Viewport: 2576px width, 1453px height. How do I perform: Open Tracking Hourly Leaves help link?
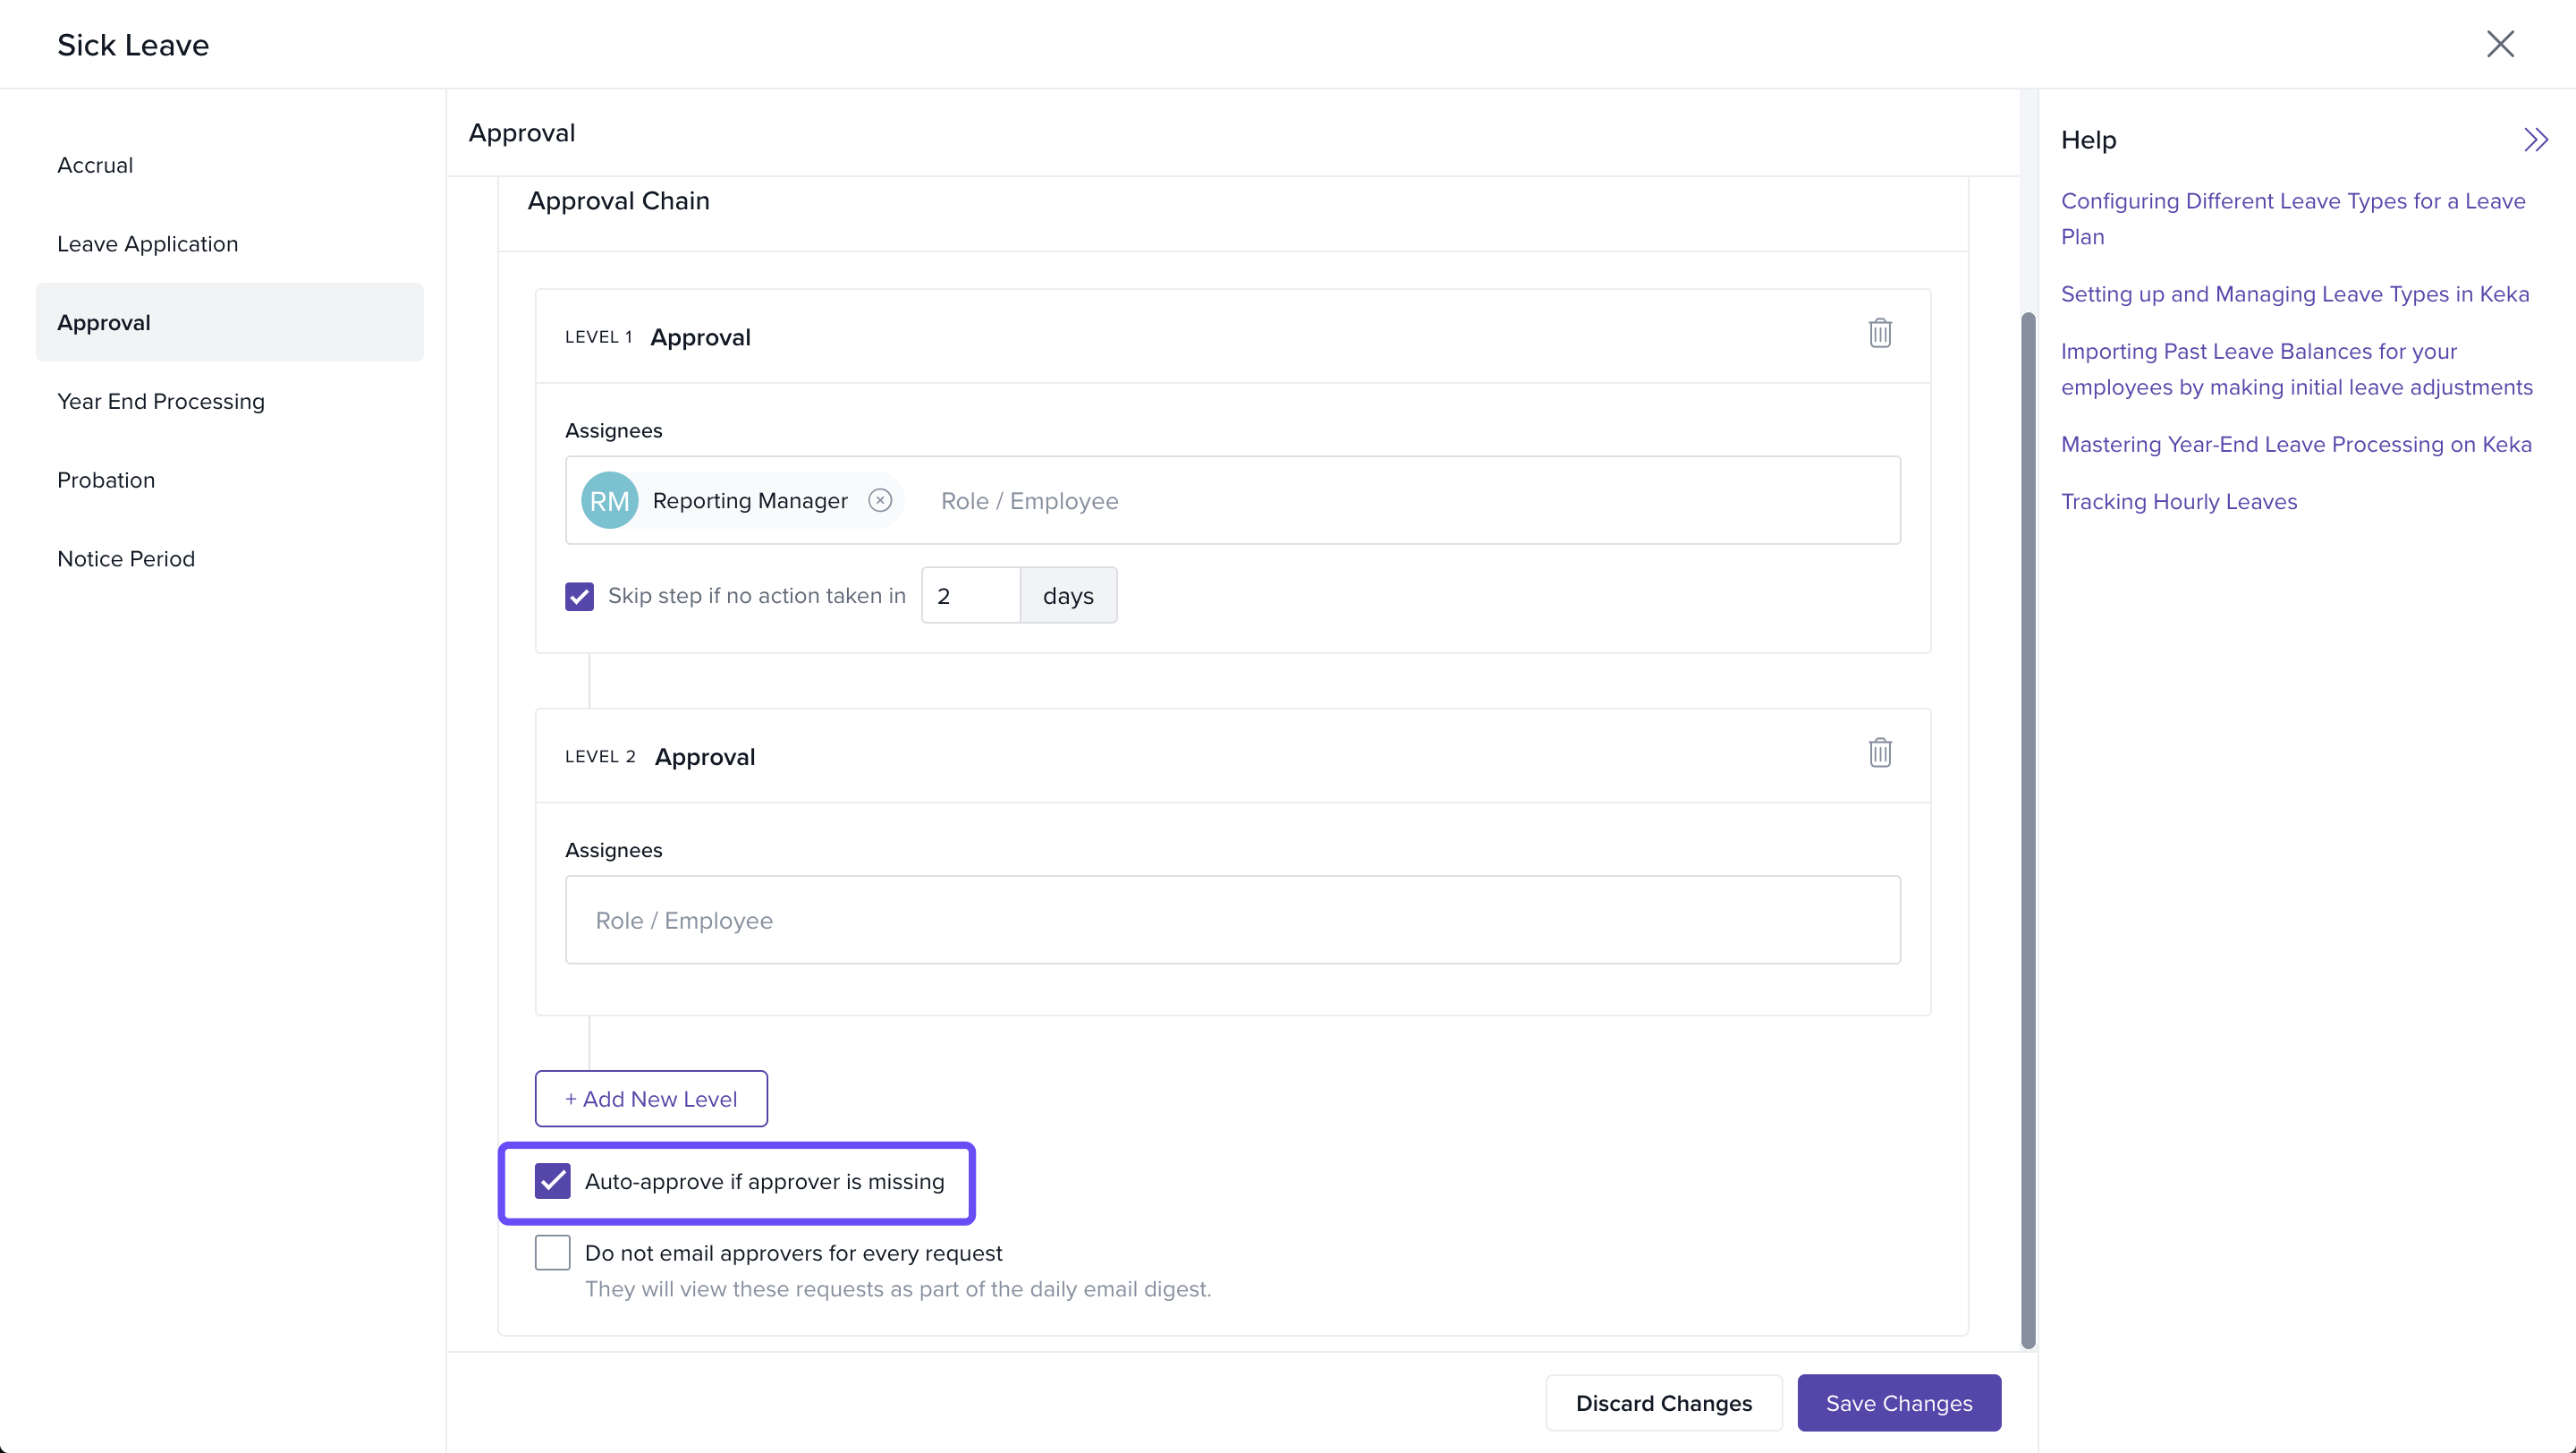coord(2178,502)
